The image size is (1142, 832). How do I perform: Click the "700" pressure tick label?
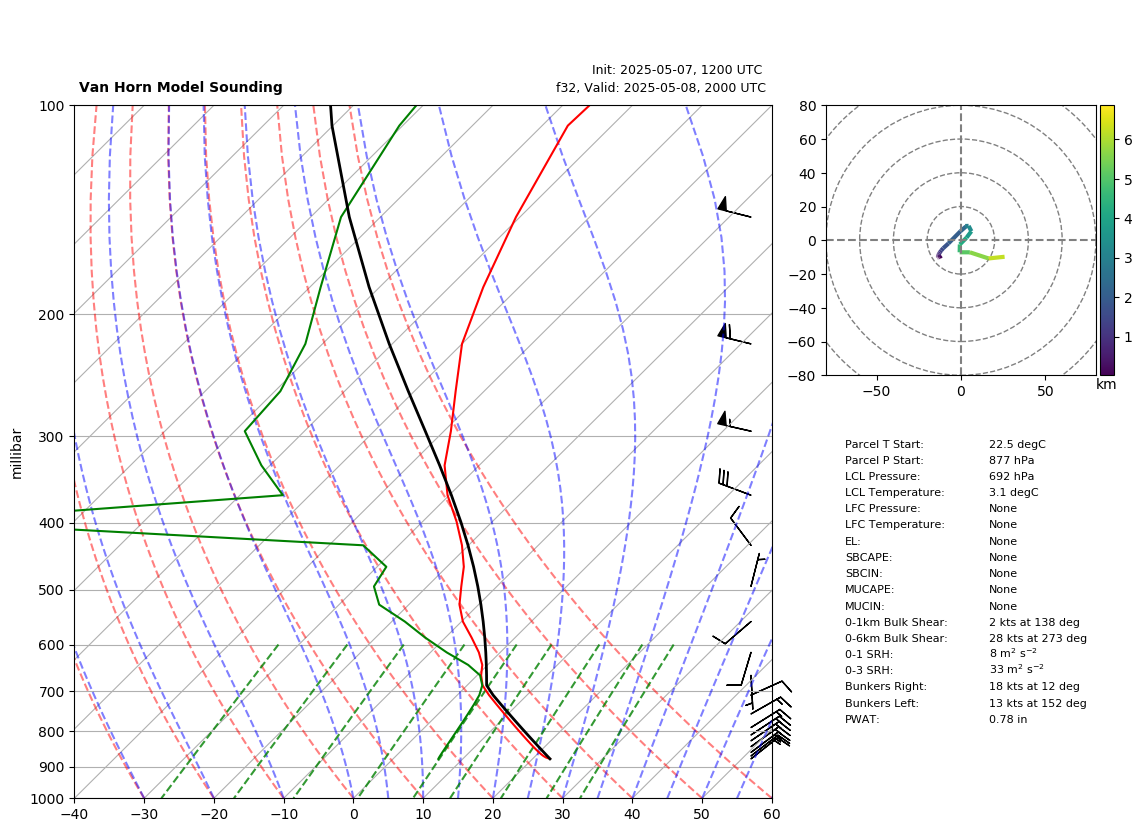(53, 691)
